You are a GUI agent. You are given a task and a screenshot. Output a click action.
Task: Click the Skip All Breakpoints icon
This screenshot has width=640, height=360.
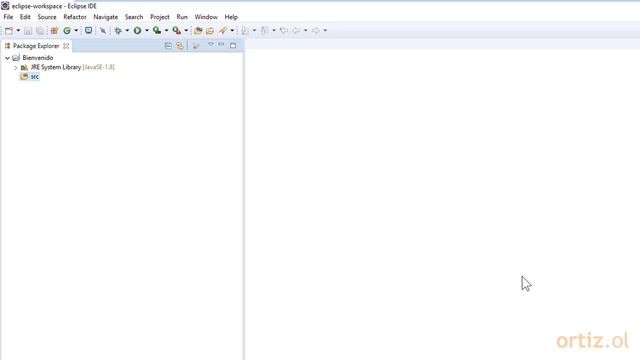pyautogui.click(x=103, y=31)
